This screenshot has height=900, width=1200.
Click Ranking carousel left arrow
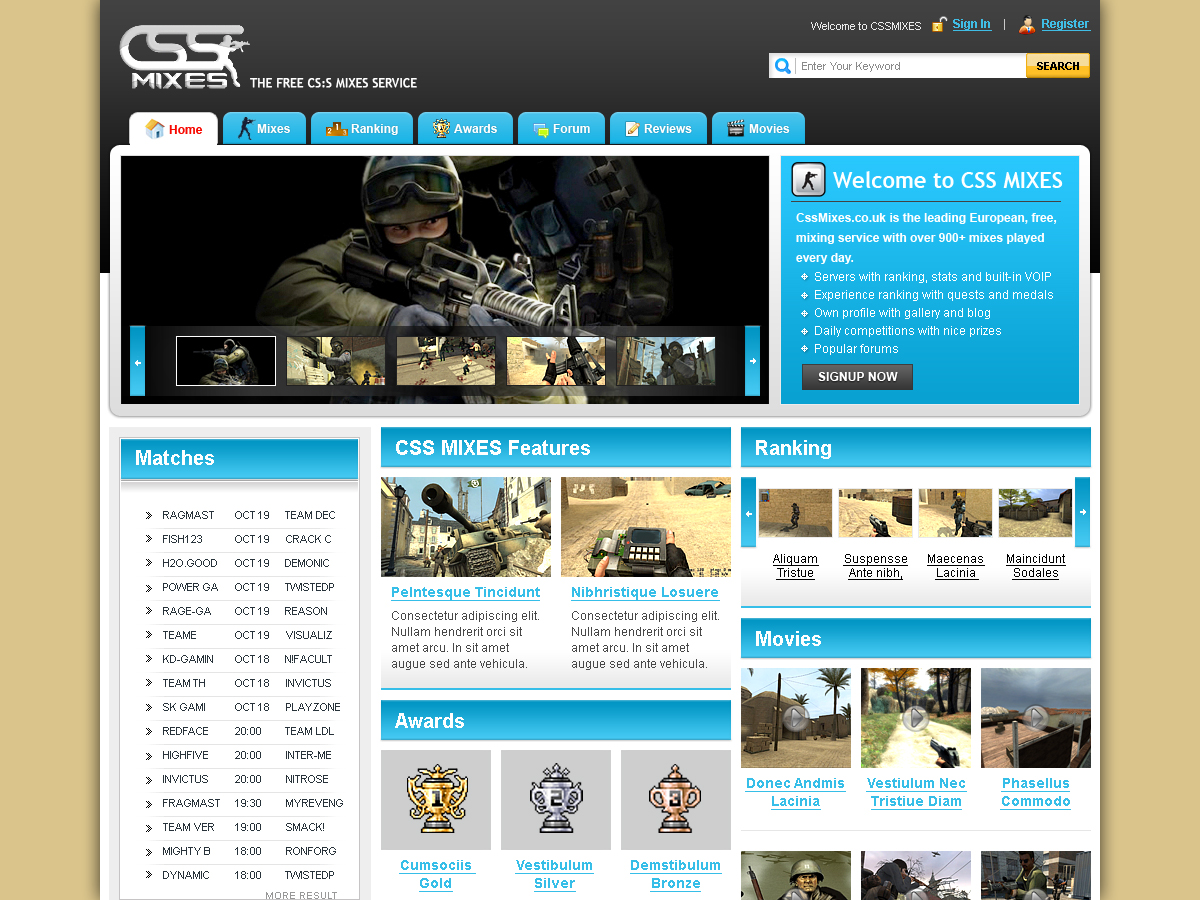click(748, 512)
